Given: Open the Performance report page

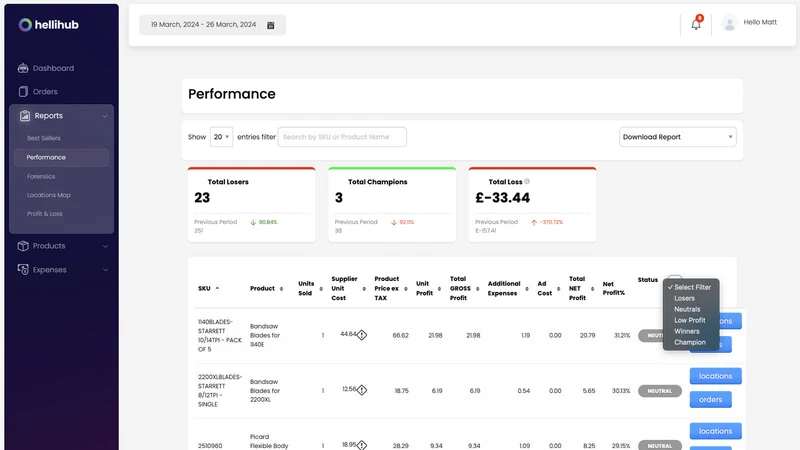Looking at the screenshot, I should (61, 158).
